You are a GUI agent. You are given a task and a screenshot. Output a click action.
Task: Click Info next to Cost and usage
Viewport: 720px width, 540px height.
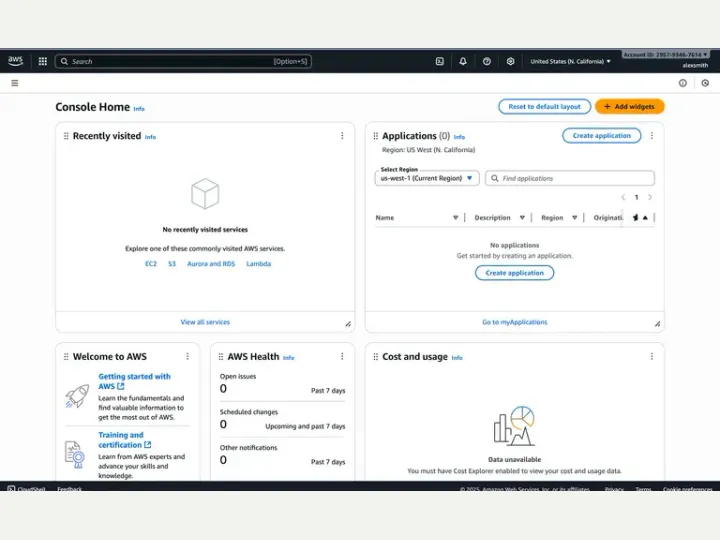coord(457,358)
